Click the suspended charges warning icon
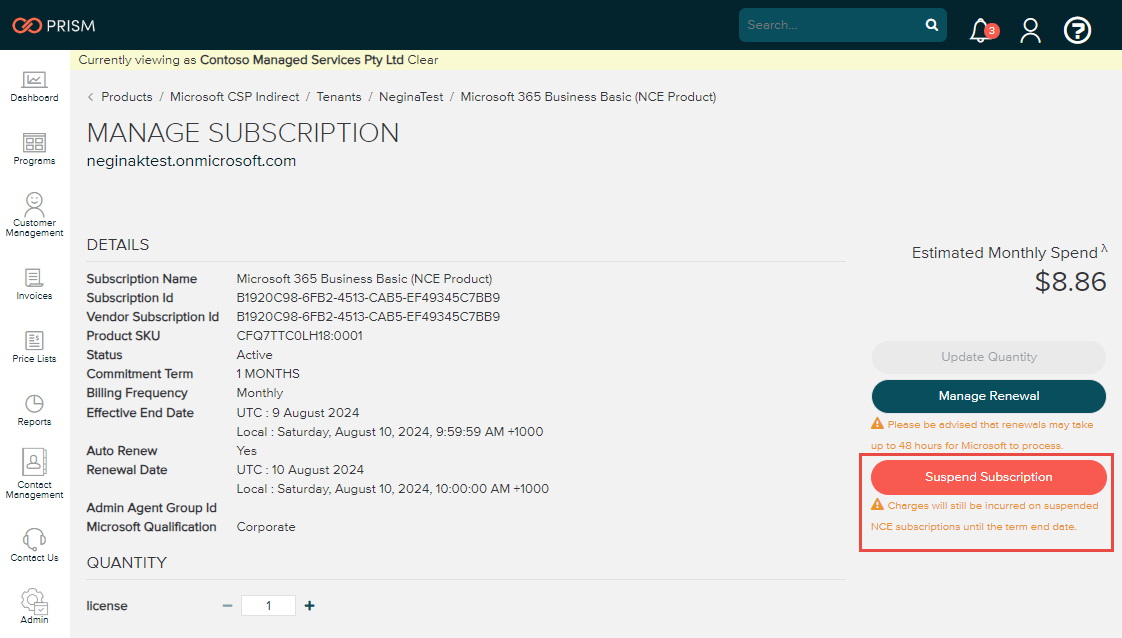The height and width of the screenshot is (638, 1122). click(877, 505)
